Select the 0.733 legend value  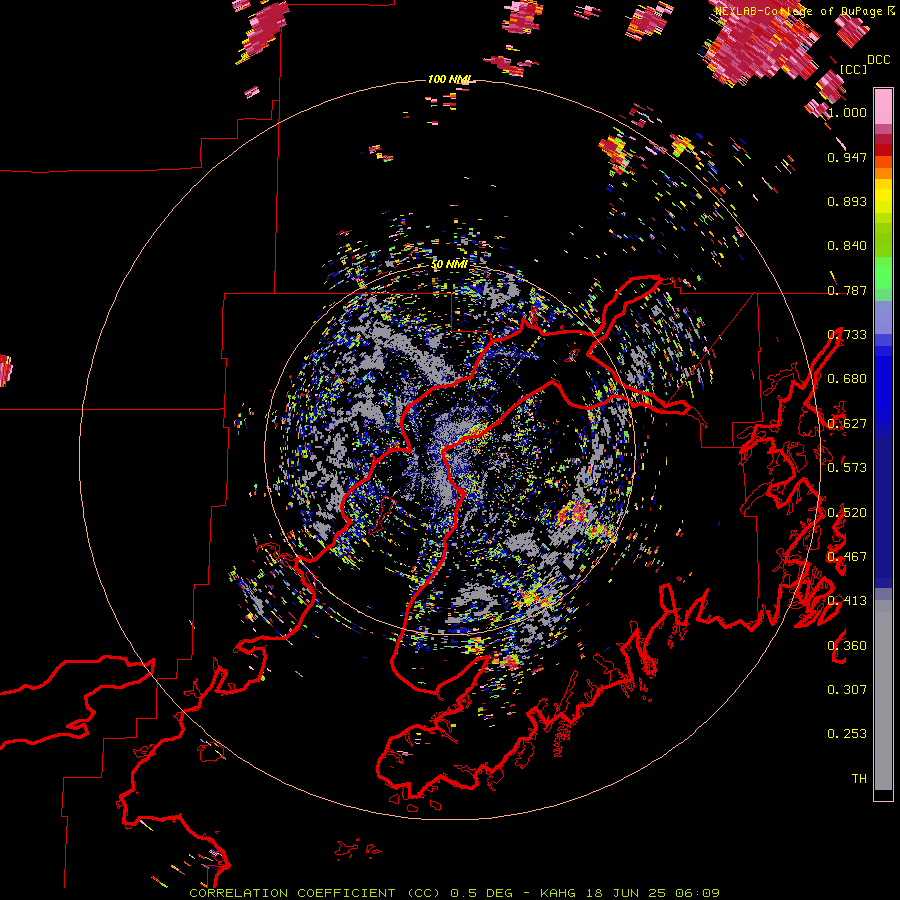pos(847,335)
